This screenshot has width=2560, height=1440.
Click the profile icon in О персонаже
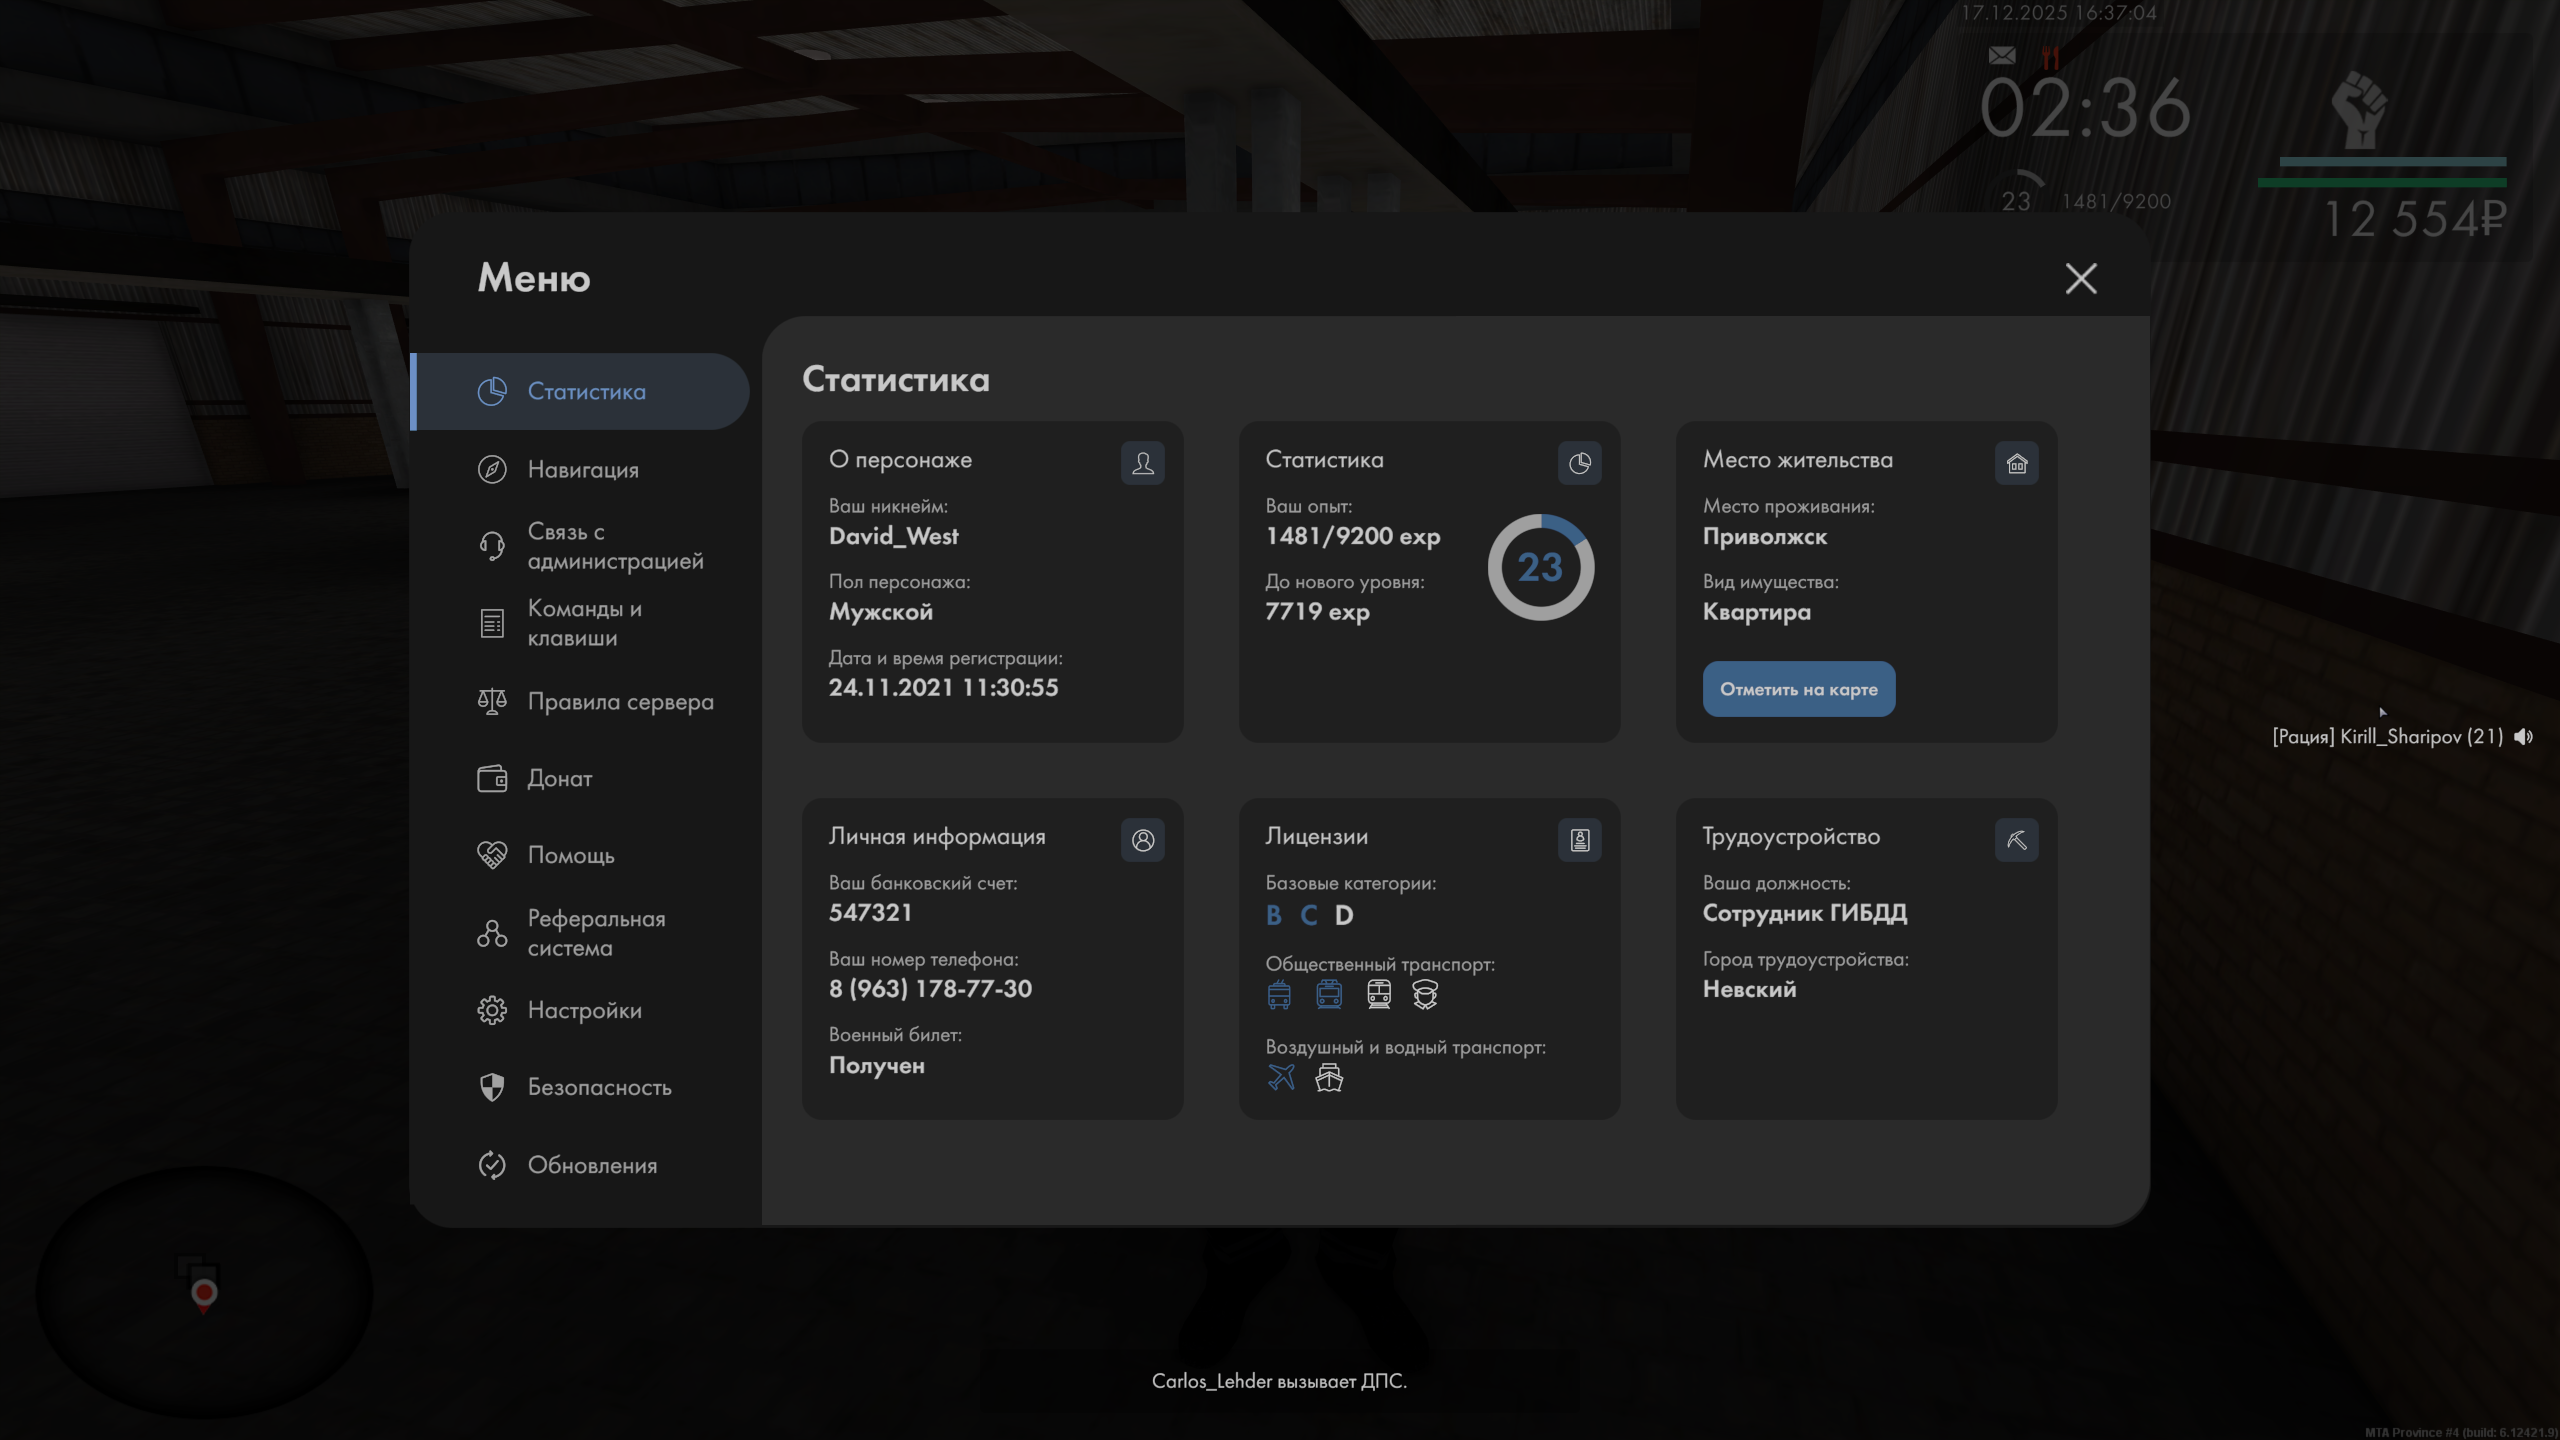pyautogui.click(x=1142, y=463)
